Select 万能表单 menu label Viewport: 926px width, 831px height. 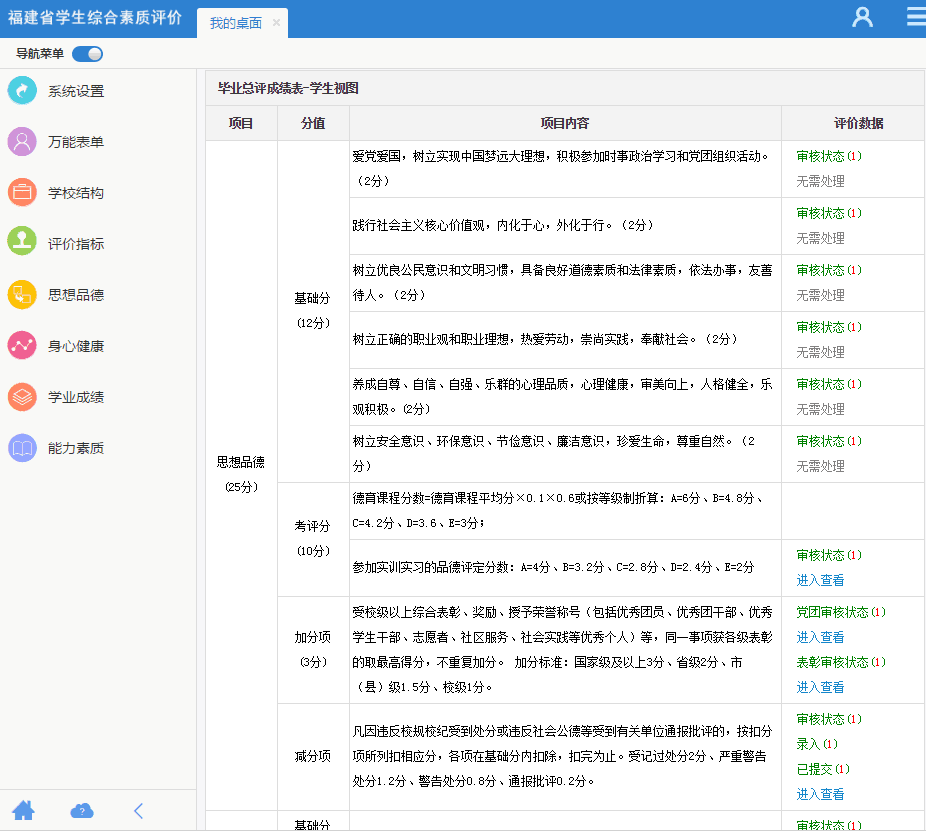point(76,142)
